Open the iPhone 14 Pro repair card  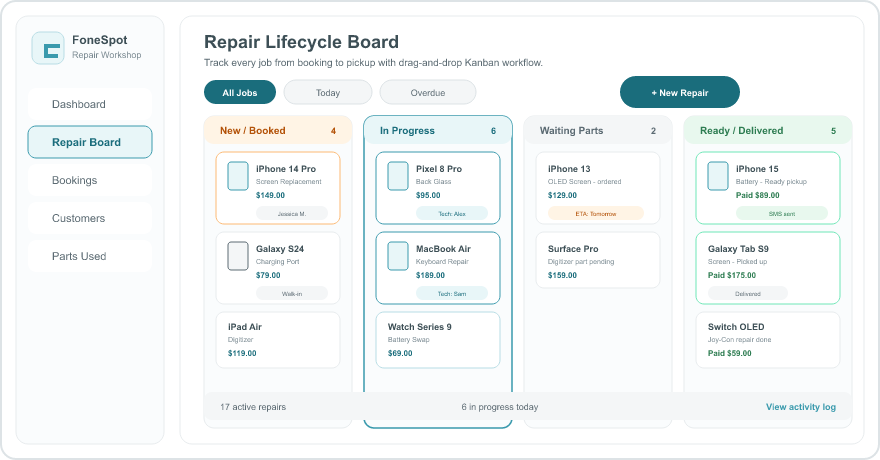point(278,188)
